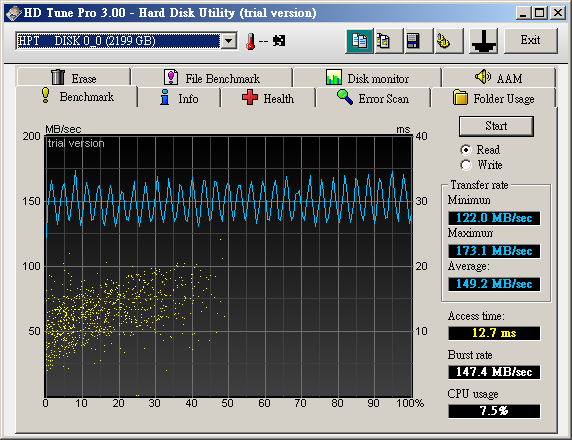The height and width of the screenshot is (440, 572).
Task: Click the HD Tune title bar icon
Action: click(13, 13)
